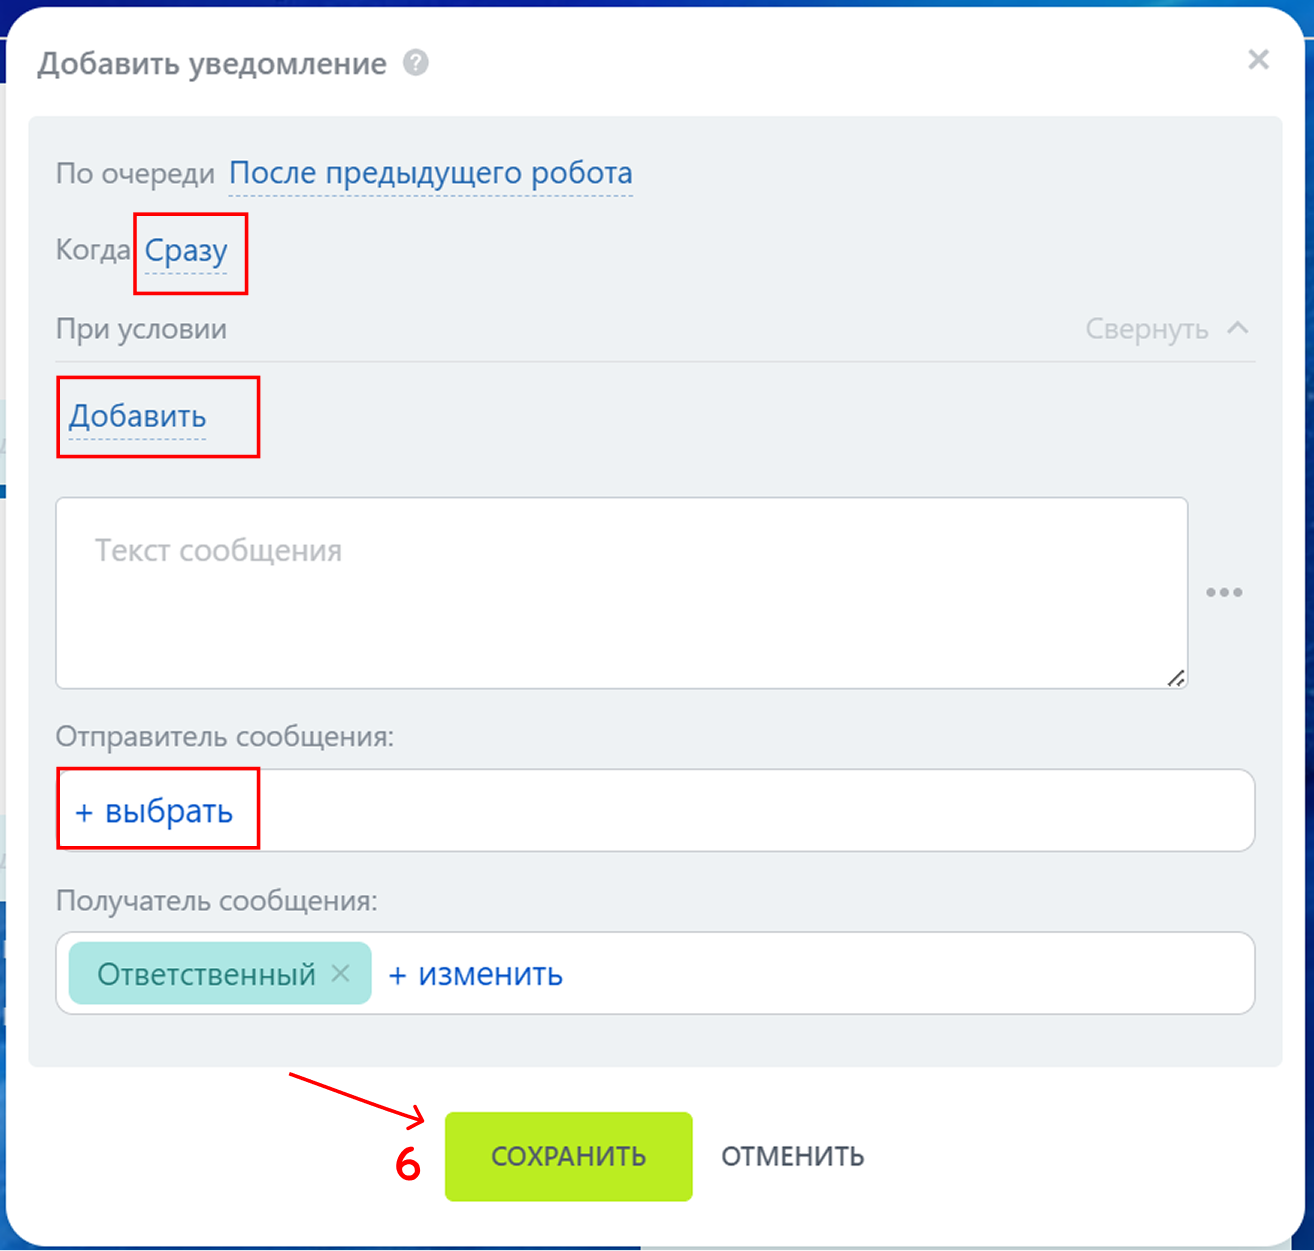
Task: Save the notification with СОХРАНИТЬ
Action: point(568,1157)
